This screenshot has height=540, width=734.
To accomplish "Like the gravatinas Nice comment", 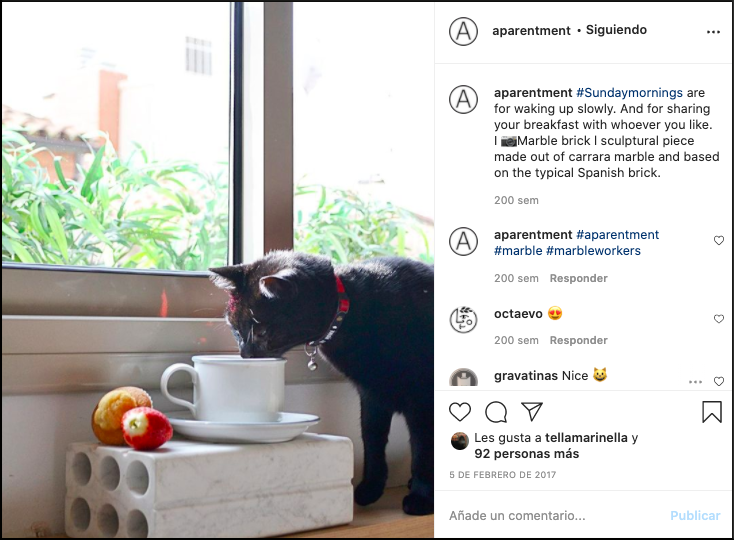I will tap(719, 381).
